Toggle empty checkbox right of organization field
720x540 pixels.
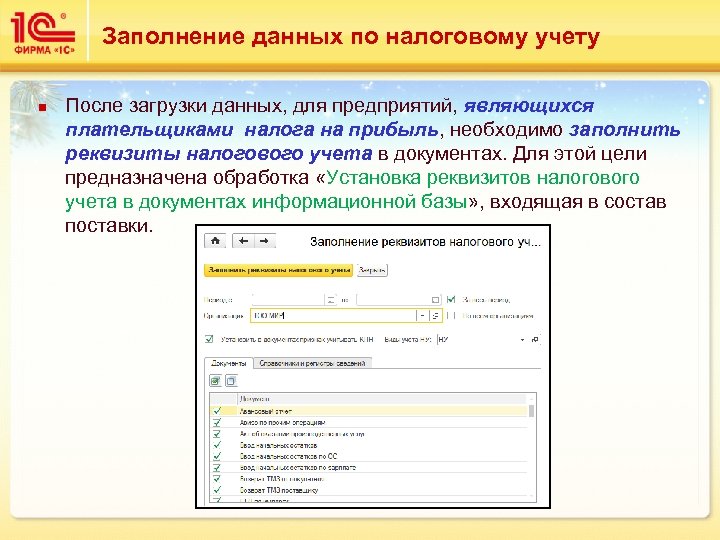click(x=451, y=315)
